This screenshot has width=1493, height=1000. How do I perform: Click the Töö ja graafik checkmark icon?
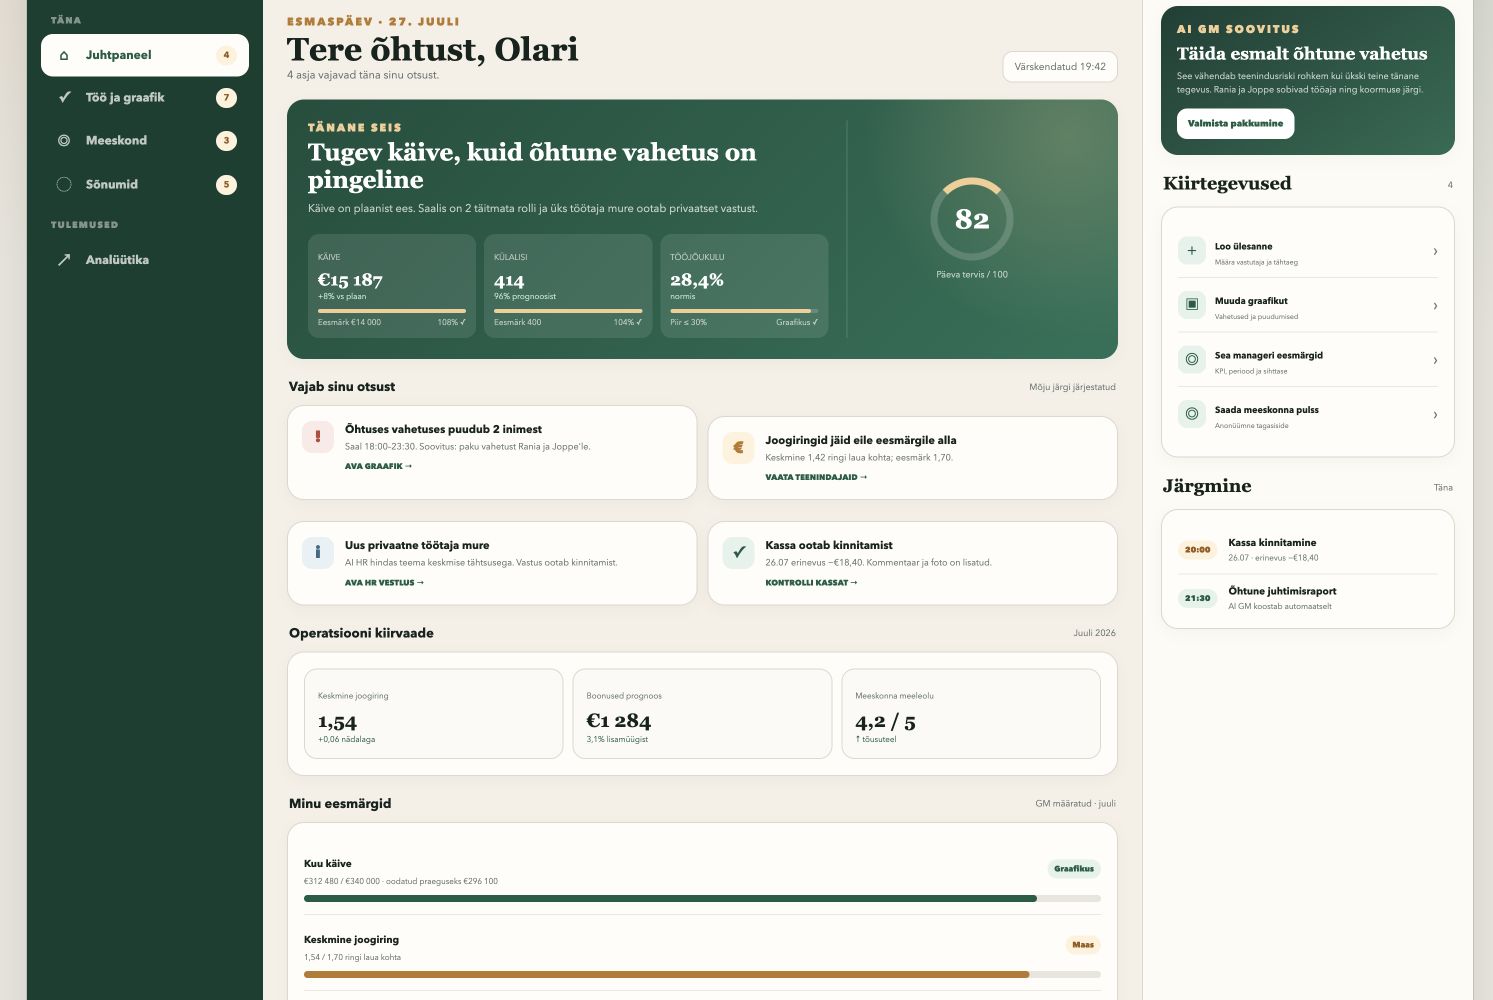click(x=64, y=98)
